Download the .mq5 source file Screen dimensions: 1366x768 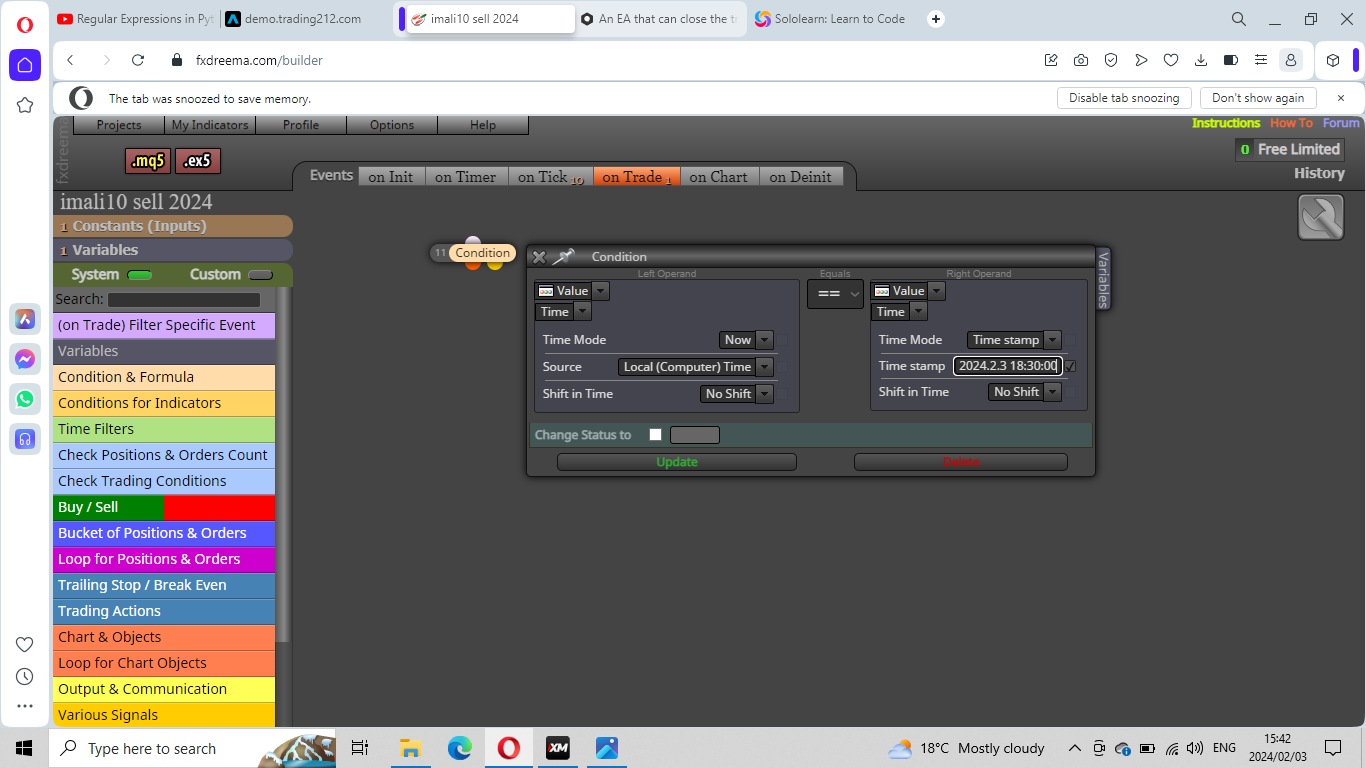pos(147,161)
